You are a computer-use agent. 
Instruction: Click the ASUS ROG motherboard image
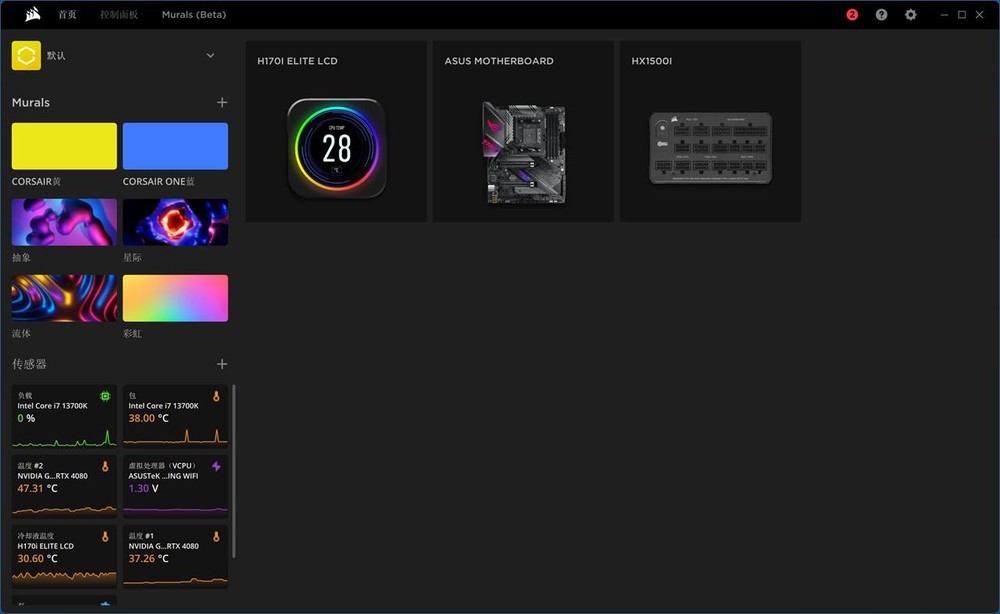pos(524,153)
